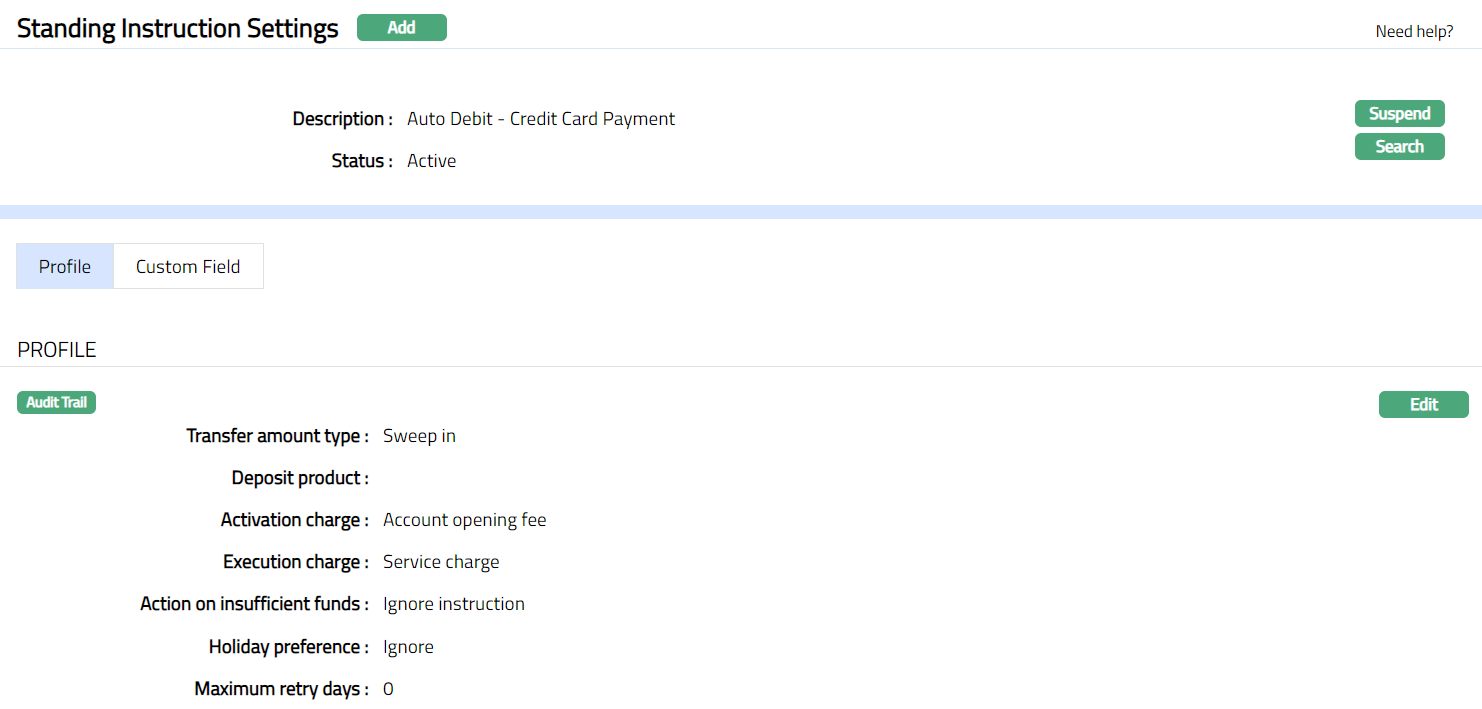1482x709 pixels.
Task: Click the green Search button
Action: click(x=1399, y=146)
